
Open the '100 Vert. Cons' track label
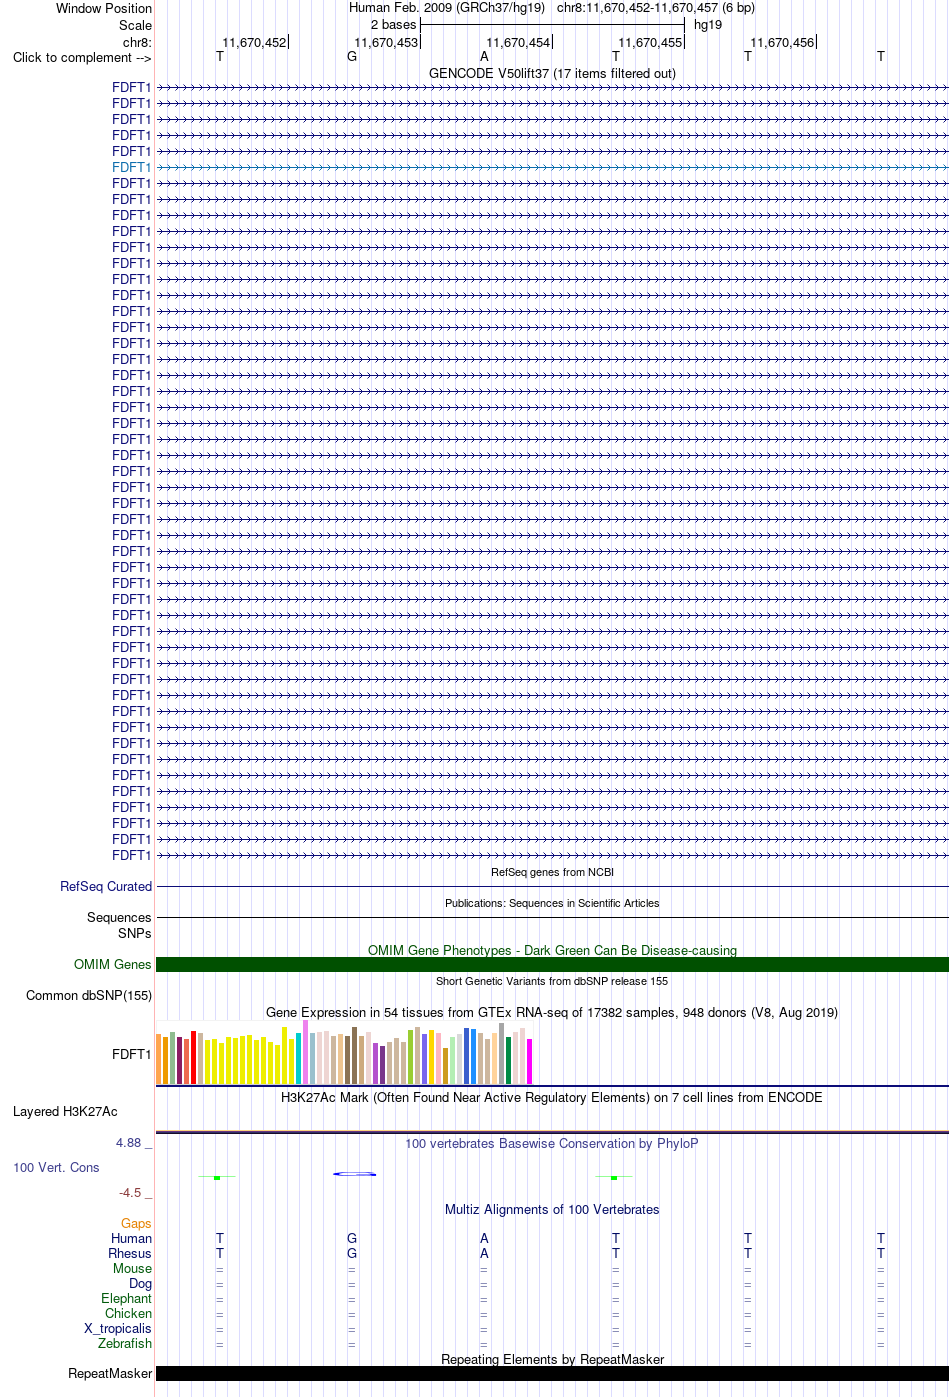(x=56, y=1167)
